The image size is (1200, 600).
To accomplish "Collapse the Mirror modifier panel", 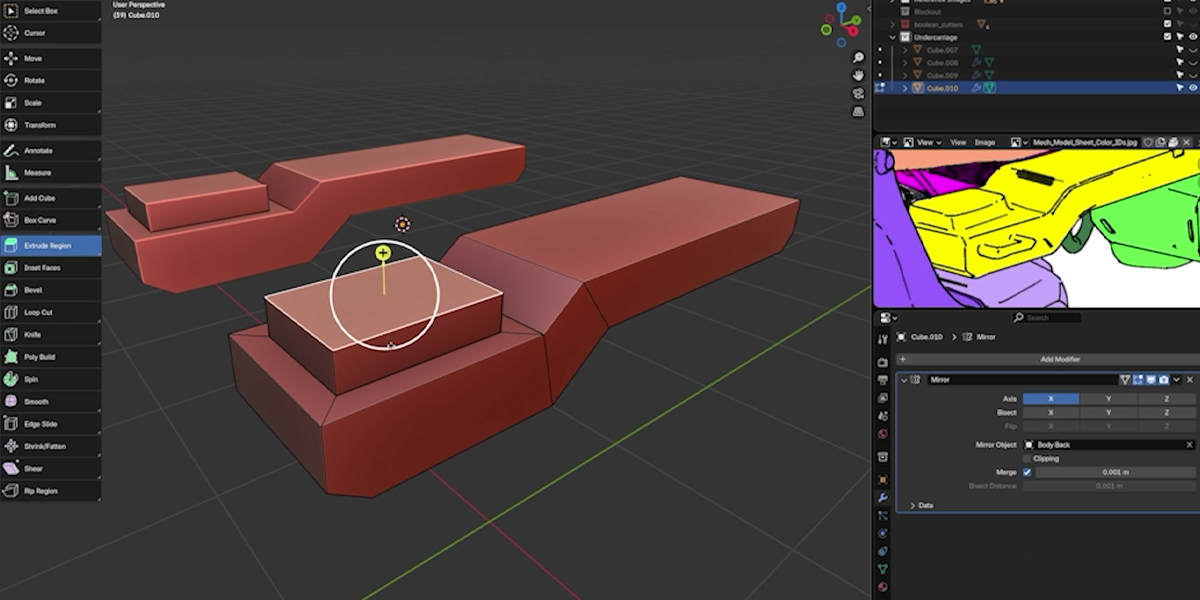I will 904,380.
